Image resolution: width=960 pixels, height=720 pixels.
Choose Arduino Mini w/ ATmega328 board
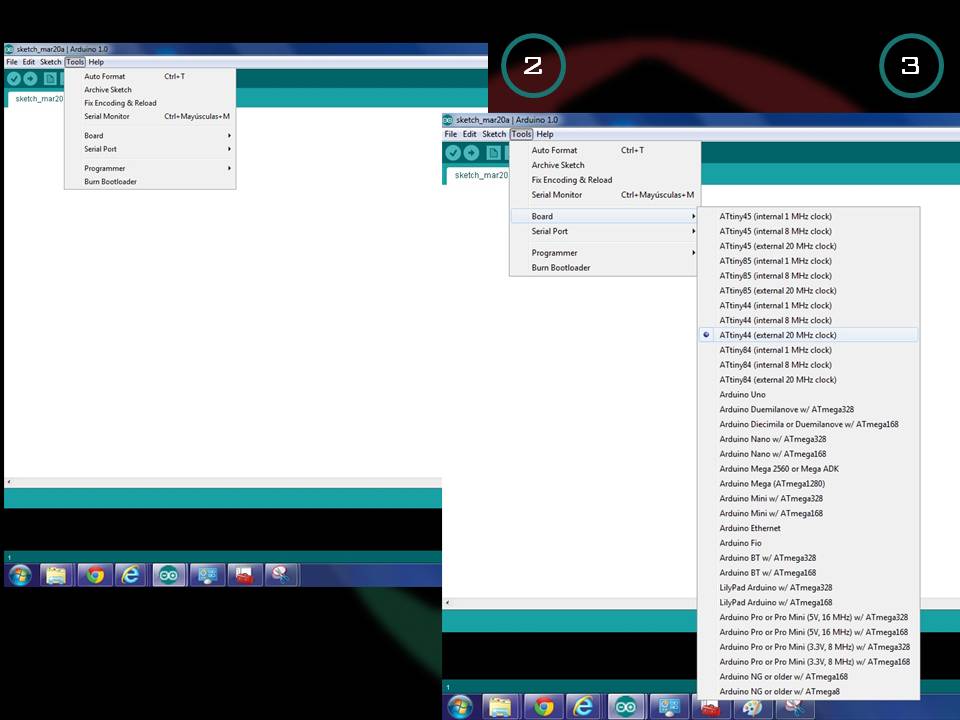pyautogui.click(x=808, y=498)
